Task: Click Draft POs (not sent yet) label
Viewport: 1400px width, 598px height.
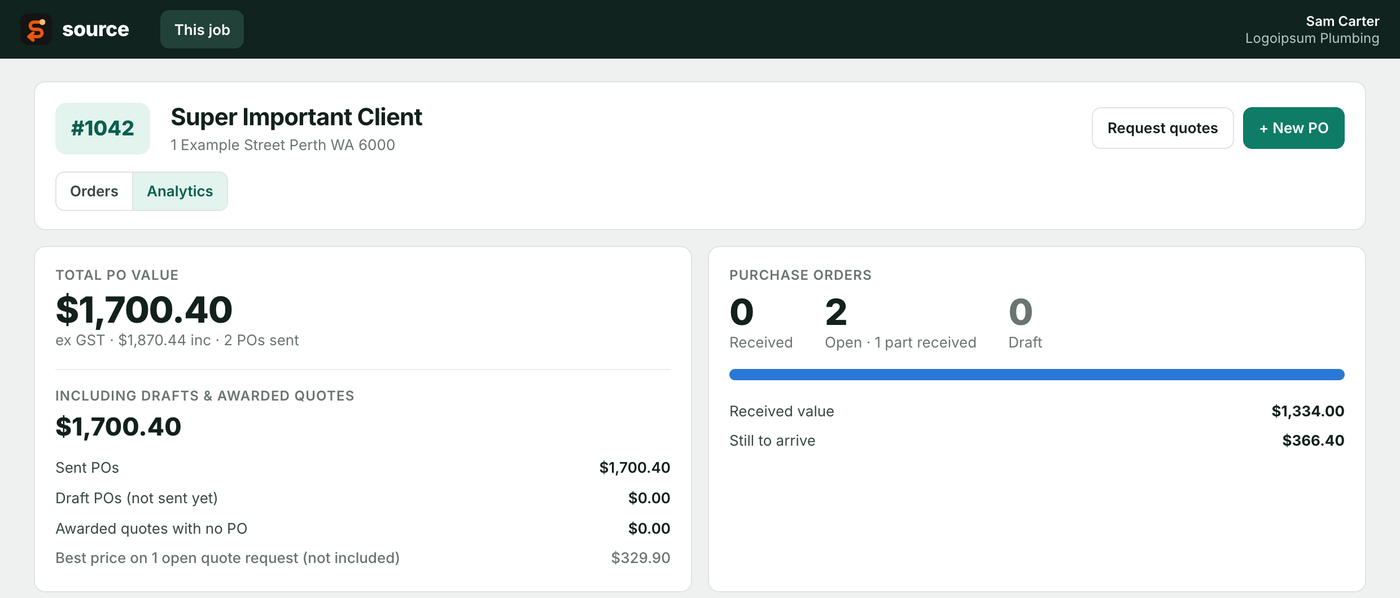Action: click(137, 498)
